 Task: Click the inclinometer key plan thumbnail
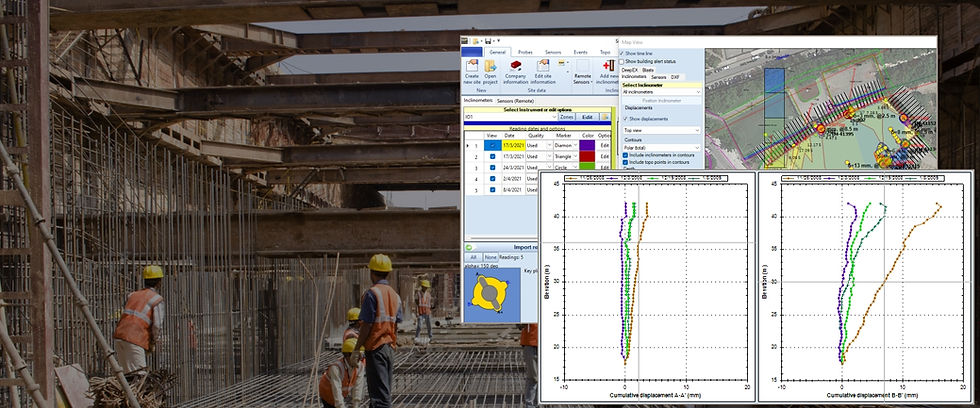[492, 295]
